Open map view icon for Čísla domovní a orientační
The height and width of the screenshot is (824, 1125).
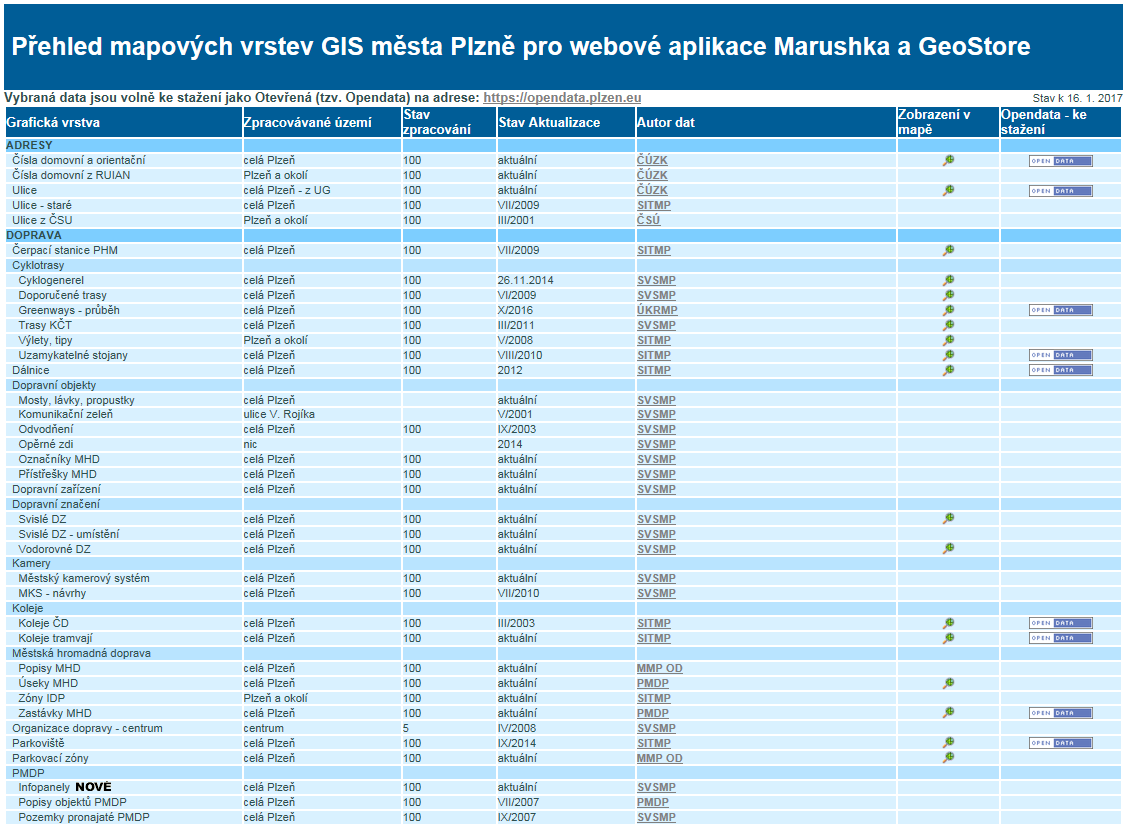pyautogui.click(x=949, y=160)
